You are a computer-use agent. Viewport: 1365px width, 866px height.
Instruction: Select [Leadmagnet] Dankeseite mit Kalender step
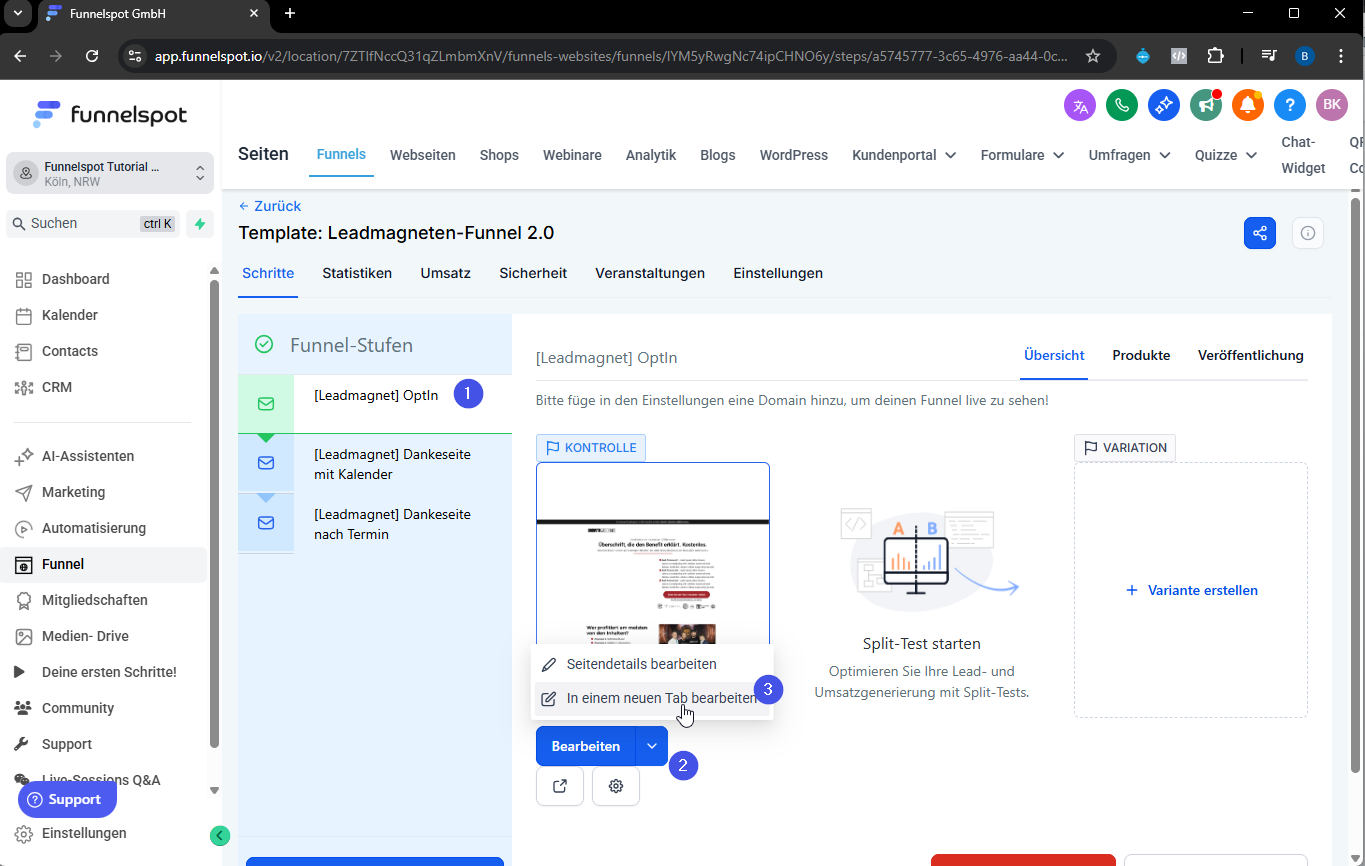coord(375,464)
